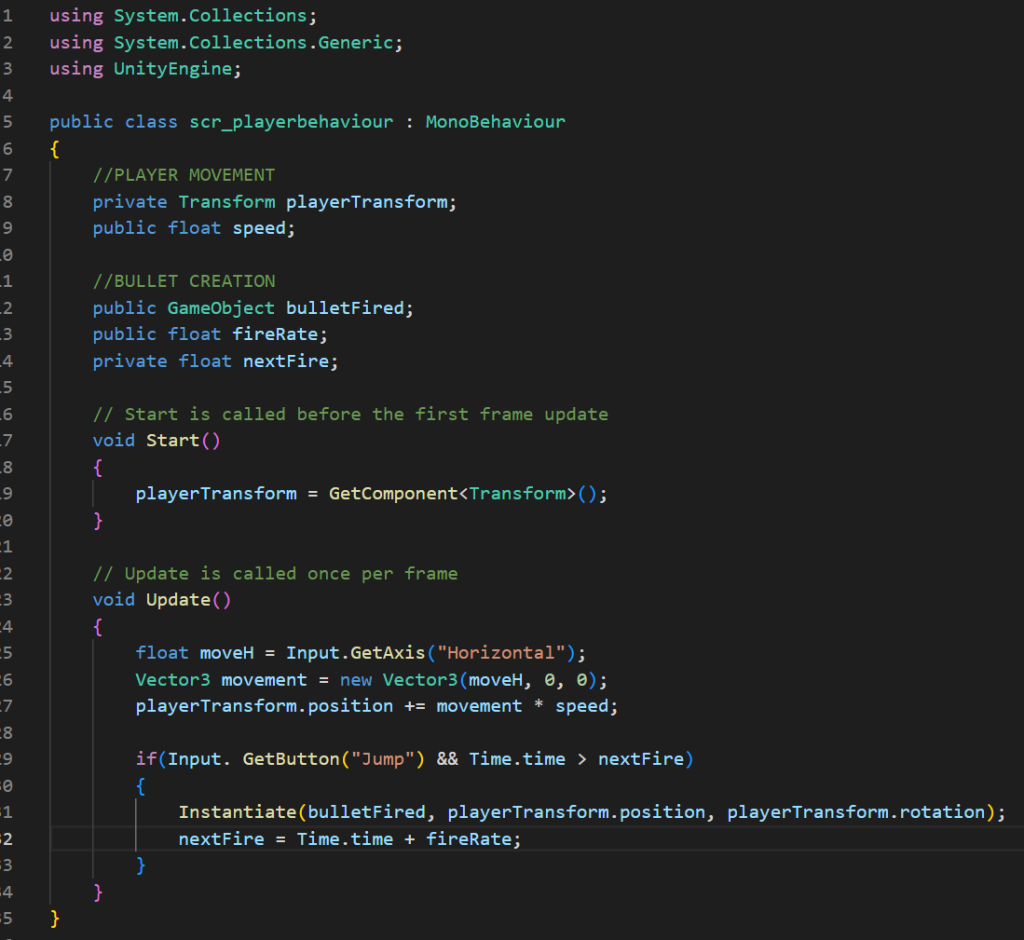Click the Start method name in void Start()

click(172, 441)
